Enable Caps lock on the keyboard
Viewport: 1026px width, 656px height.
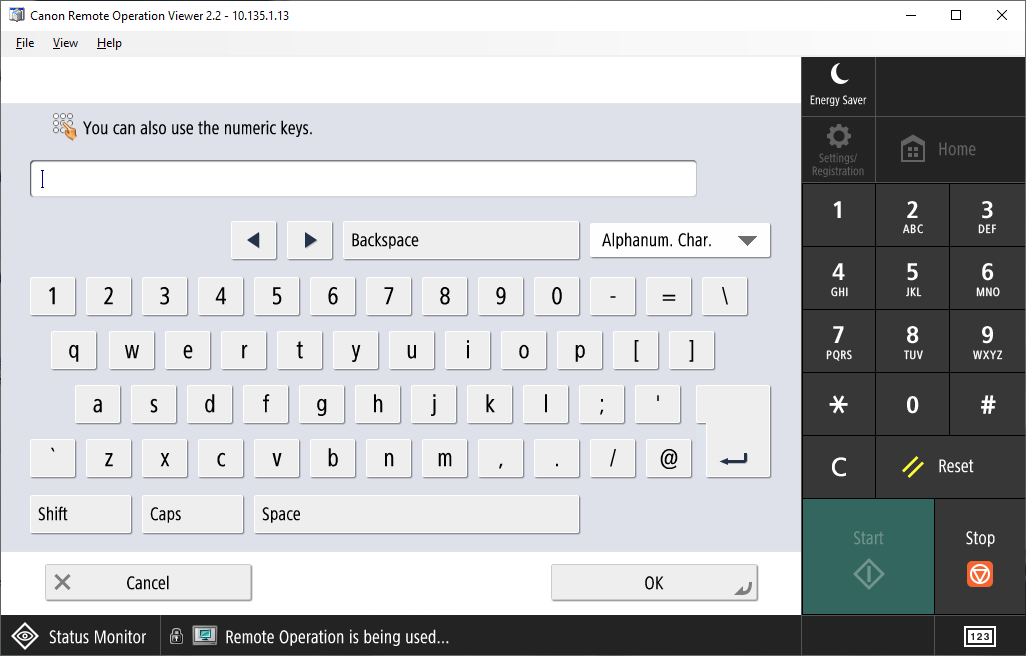click(191, 513)
